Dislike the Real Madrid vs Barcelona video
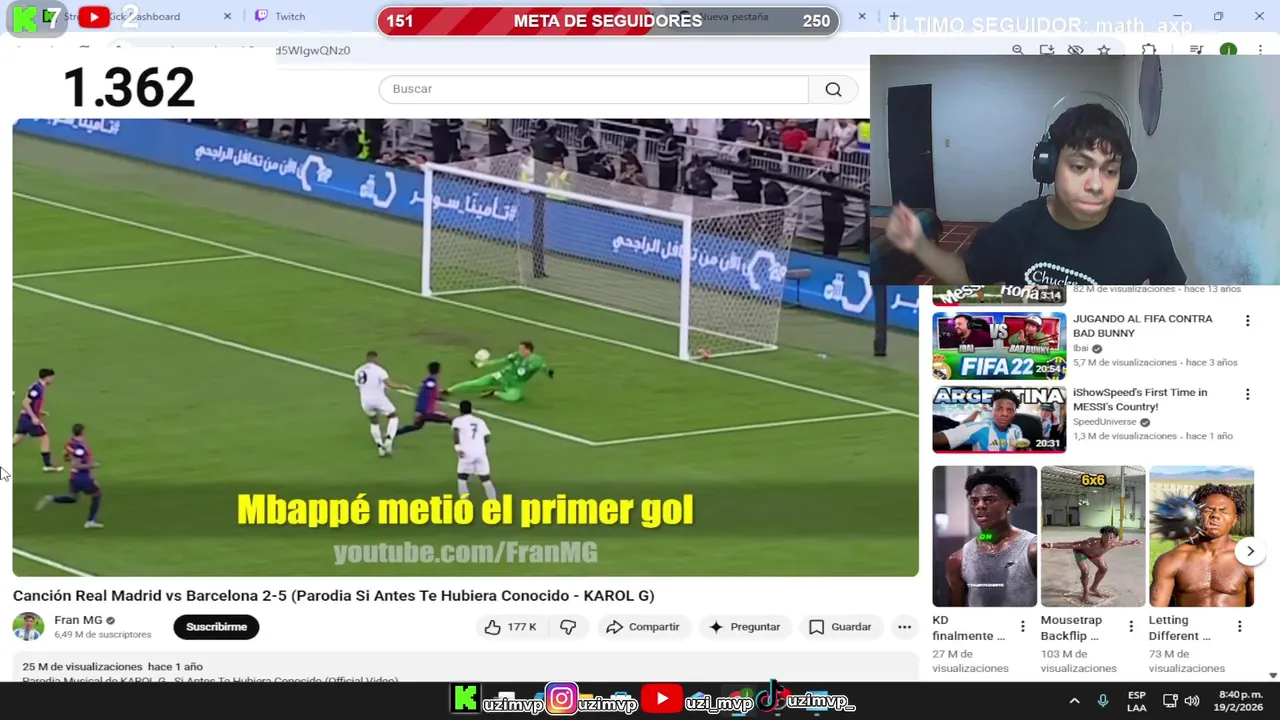Screen dimensions: 1280x720 [x=568, y=627]
